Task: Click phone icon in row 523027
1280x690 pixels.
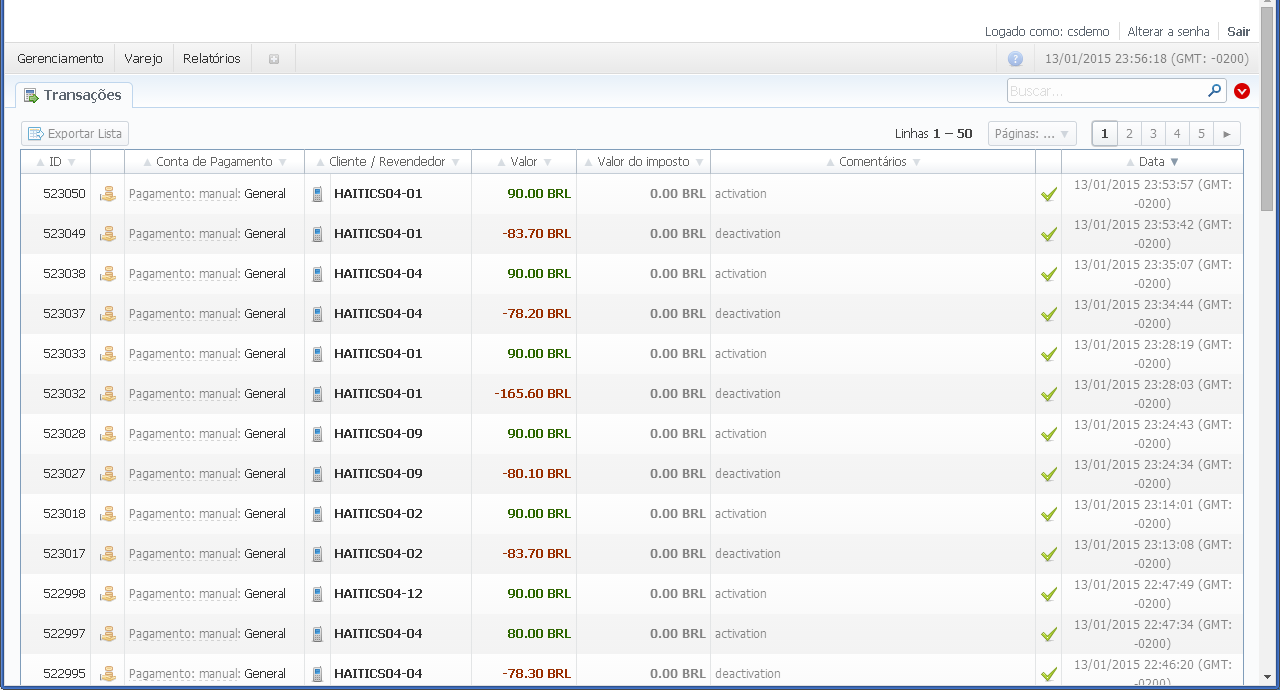Action: 318,474
